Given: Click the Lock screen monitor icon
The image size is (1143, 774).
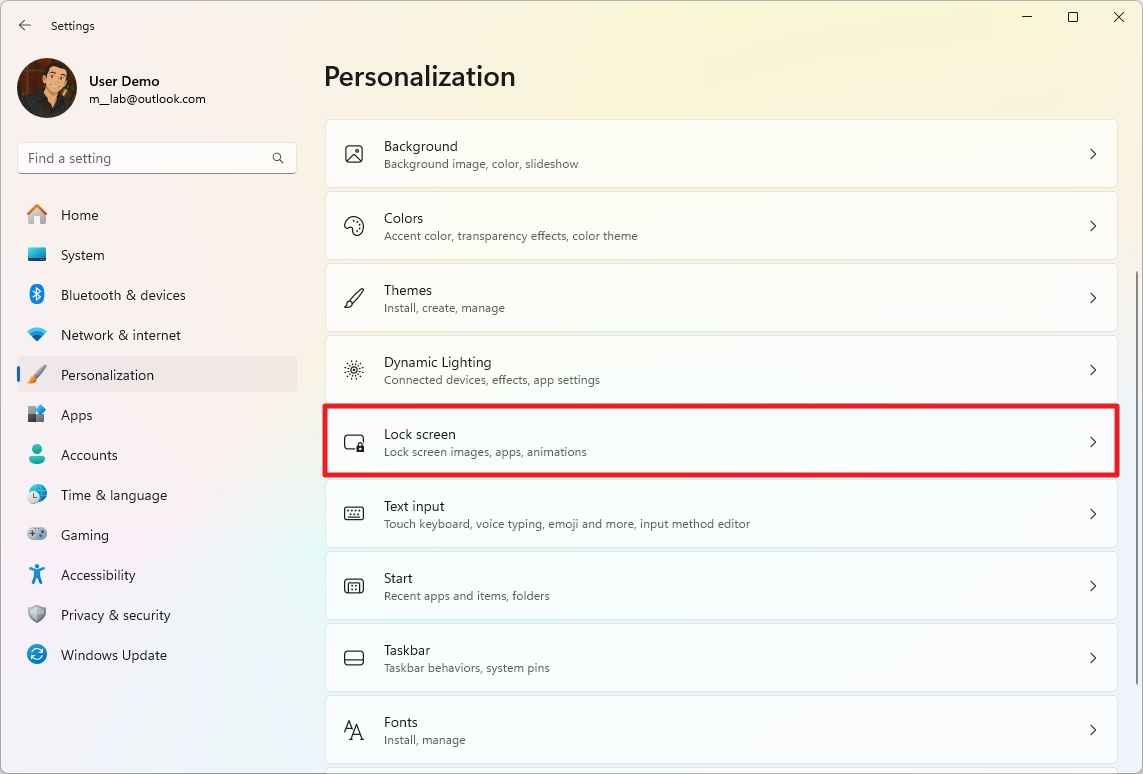Looking at the screenshot, I should (354, 442).
